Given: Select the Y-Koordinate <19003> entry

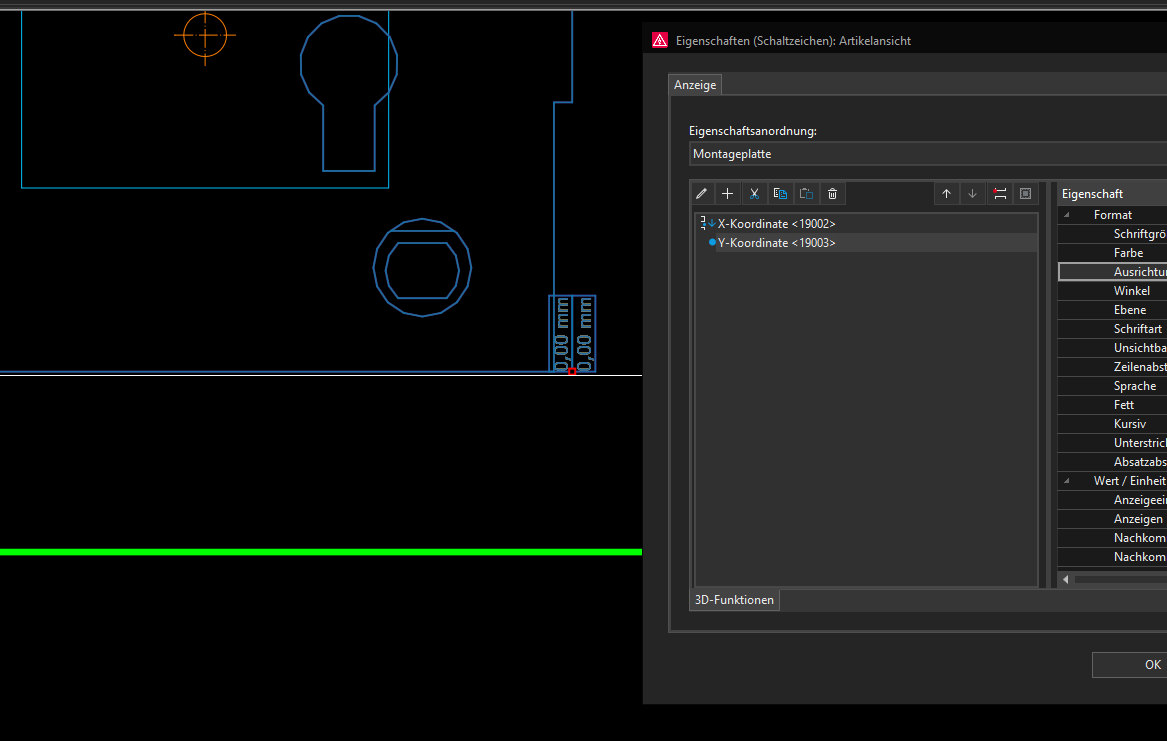Looking at the screenshot, I should [776, 243].
